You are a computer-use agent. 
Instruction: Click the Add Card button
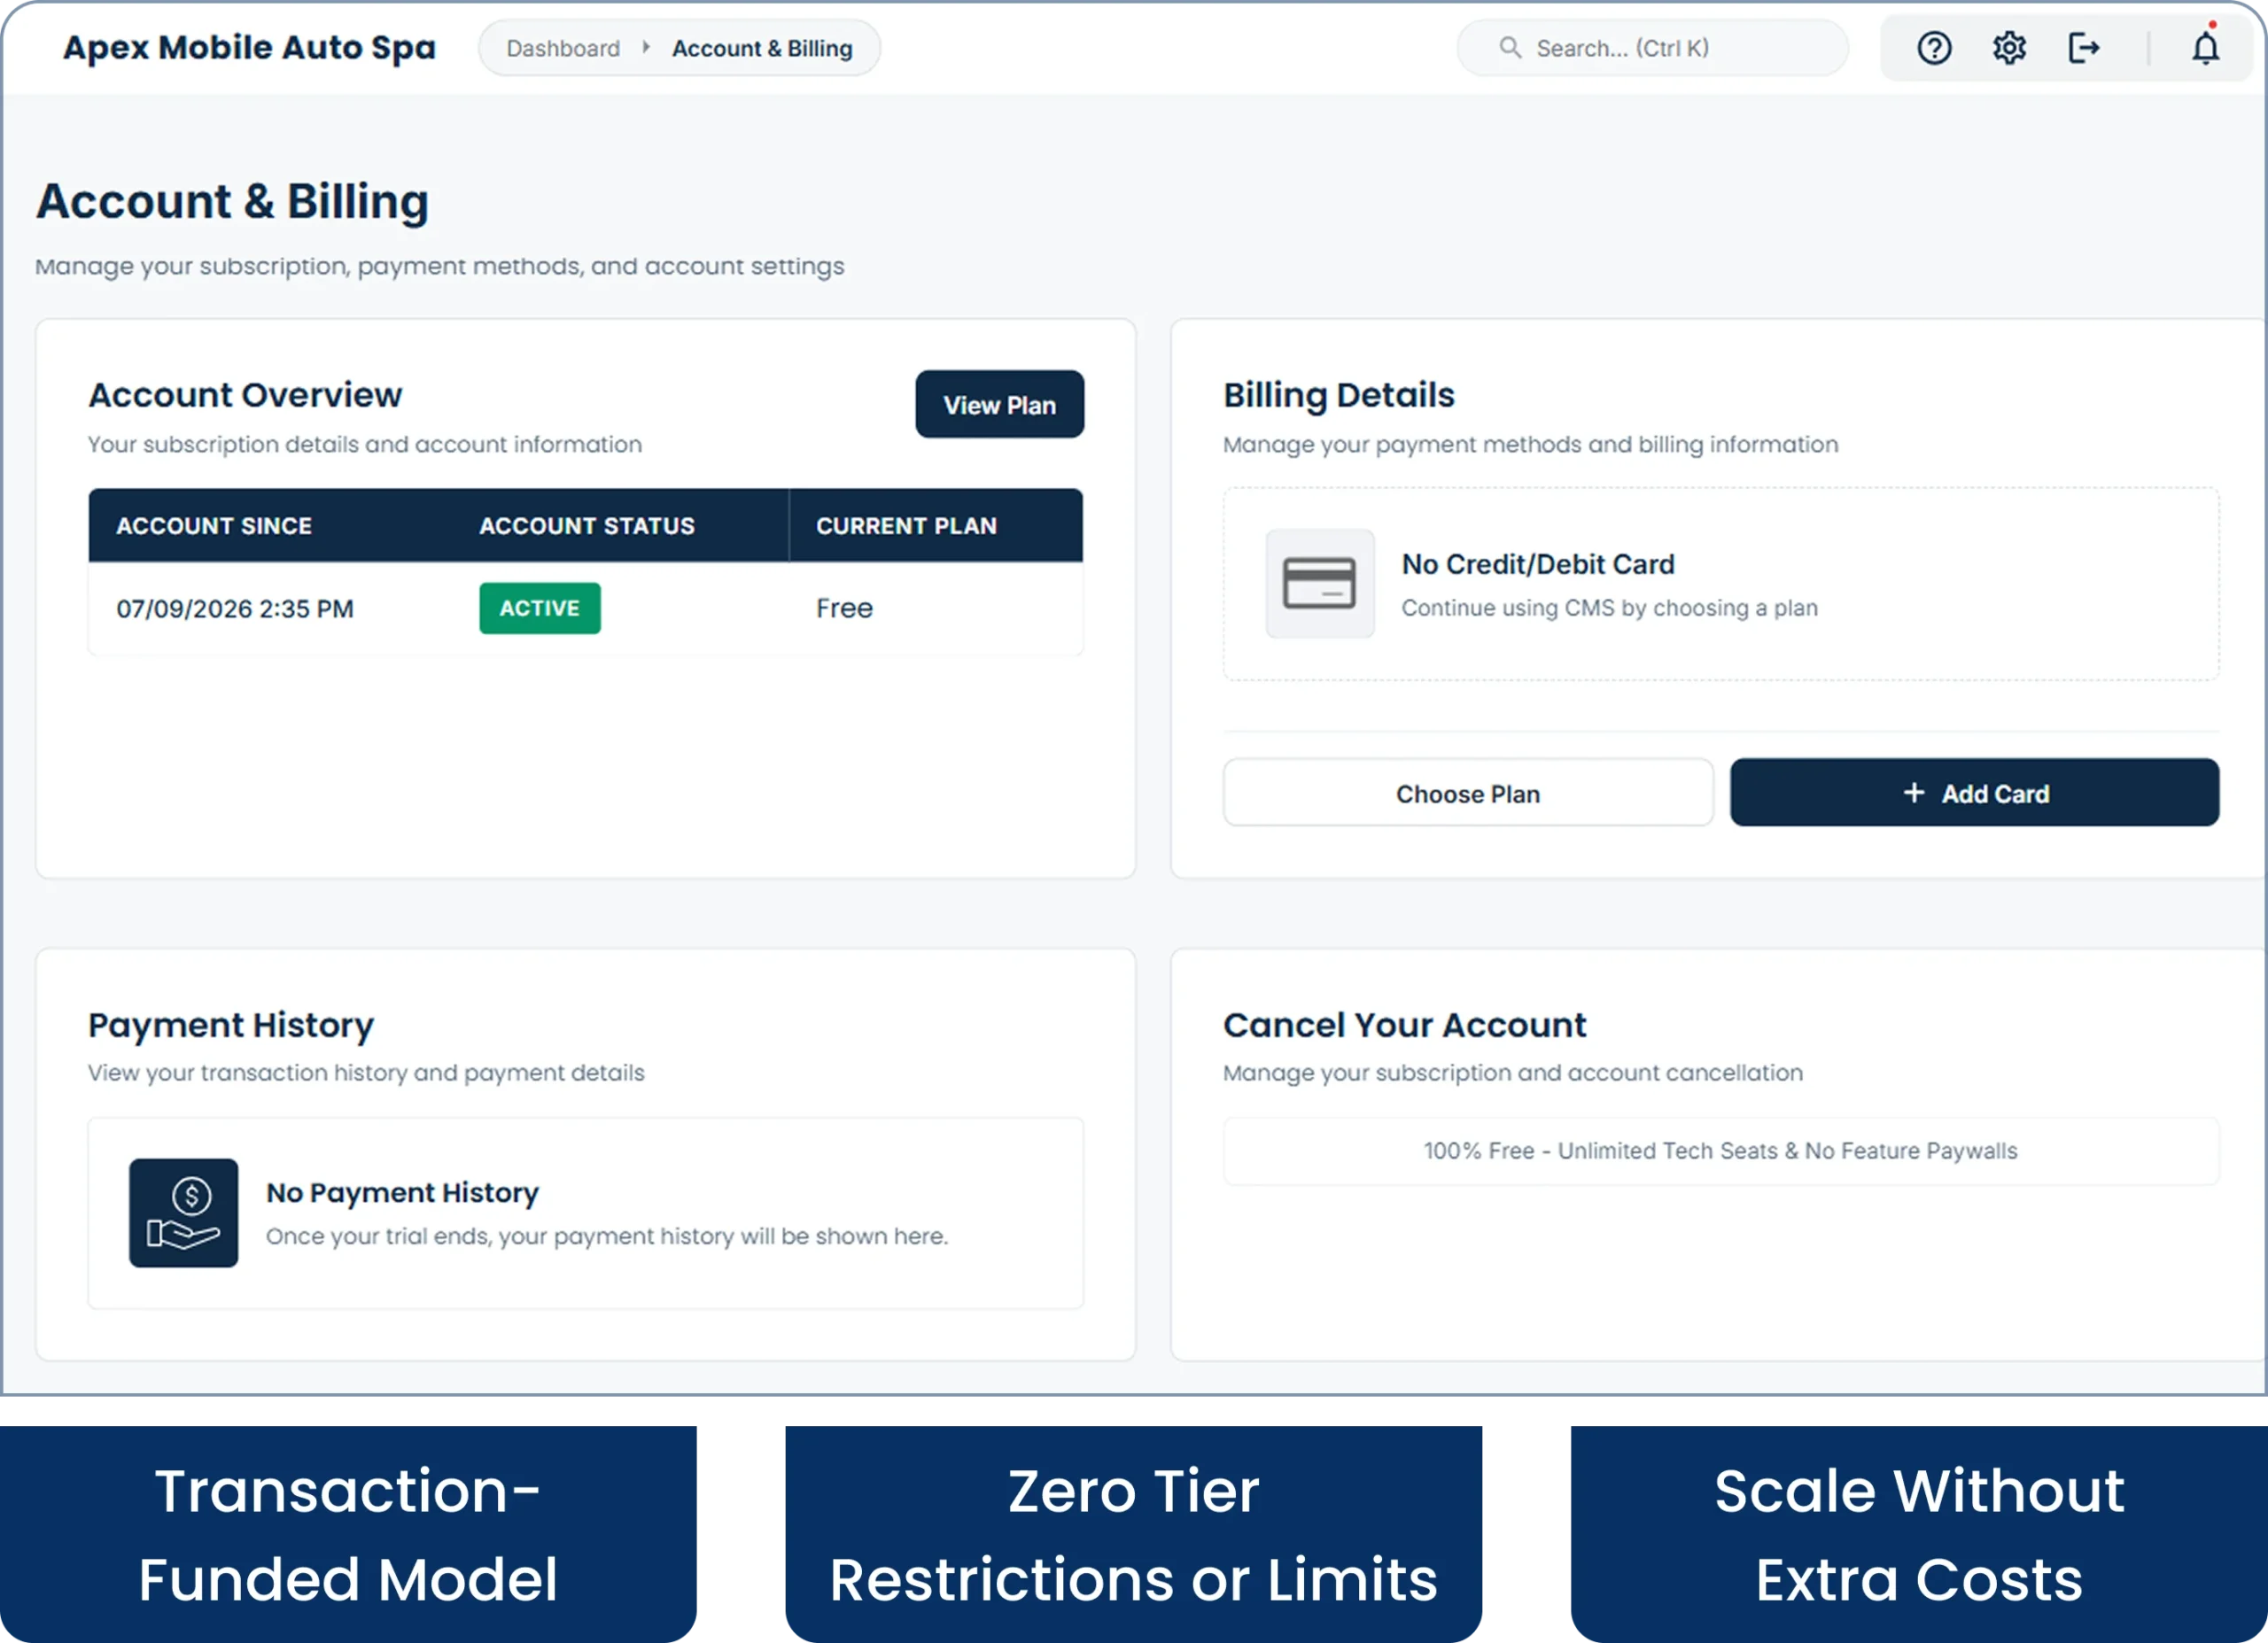1974,793
